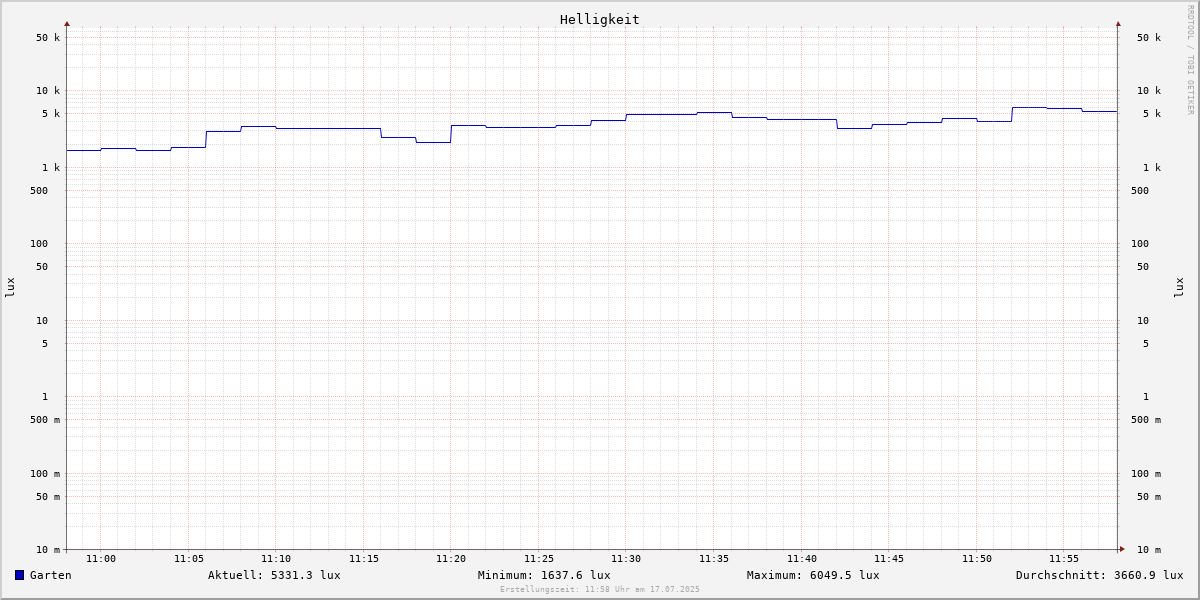Click the left axis 50 k label

(x=48, y=38)
